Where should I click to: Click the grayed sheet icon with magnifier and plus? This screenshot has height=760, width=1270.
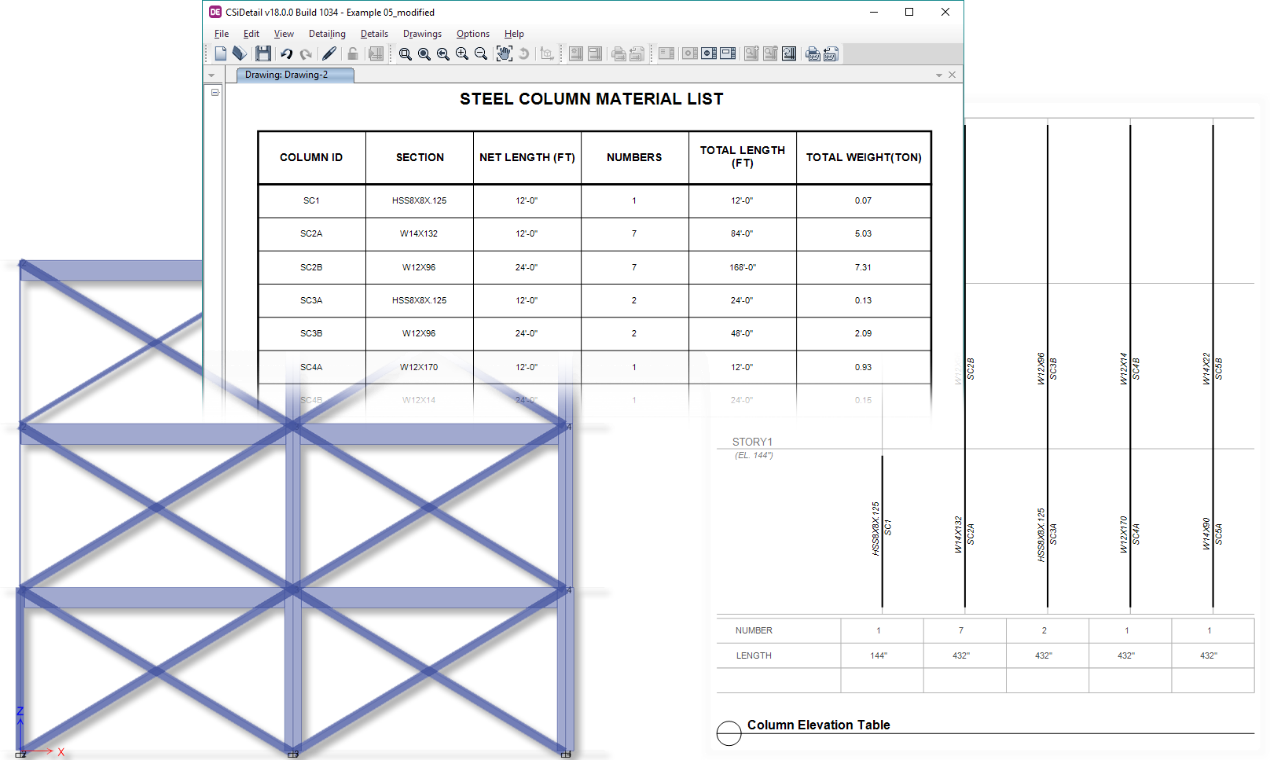751,54
